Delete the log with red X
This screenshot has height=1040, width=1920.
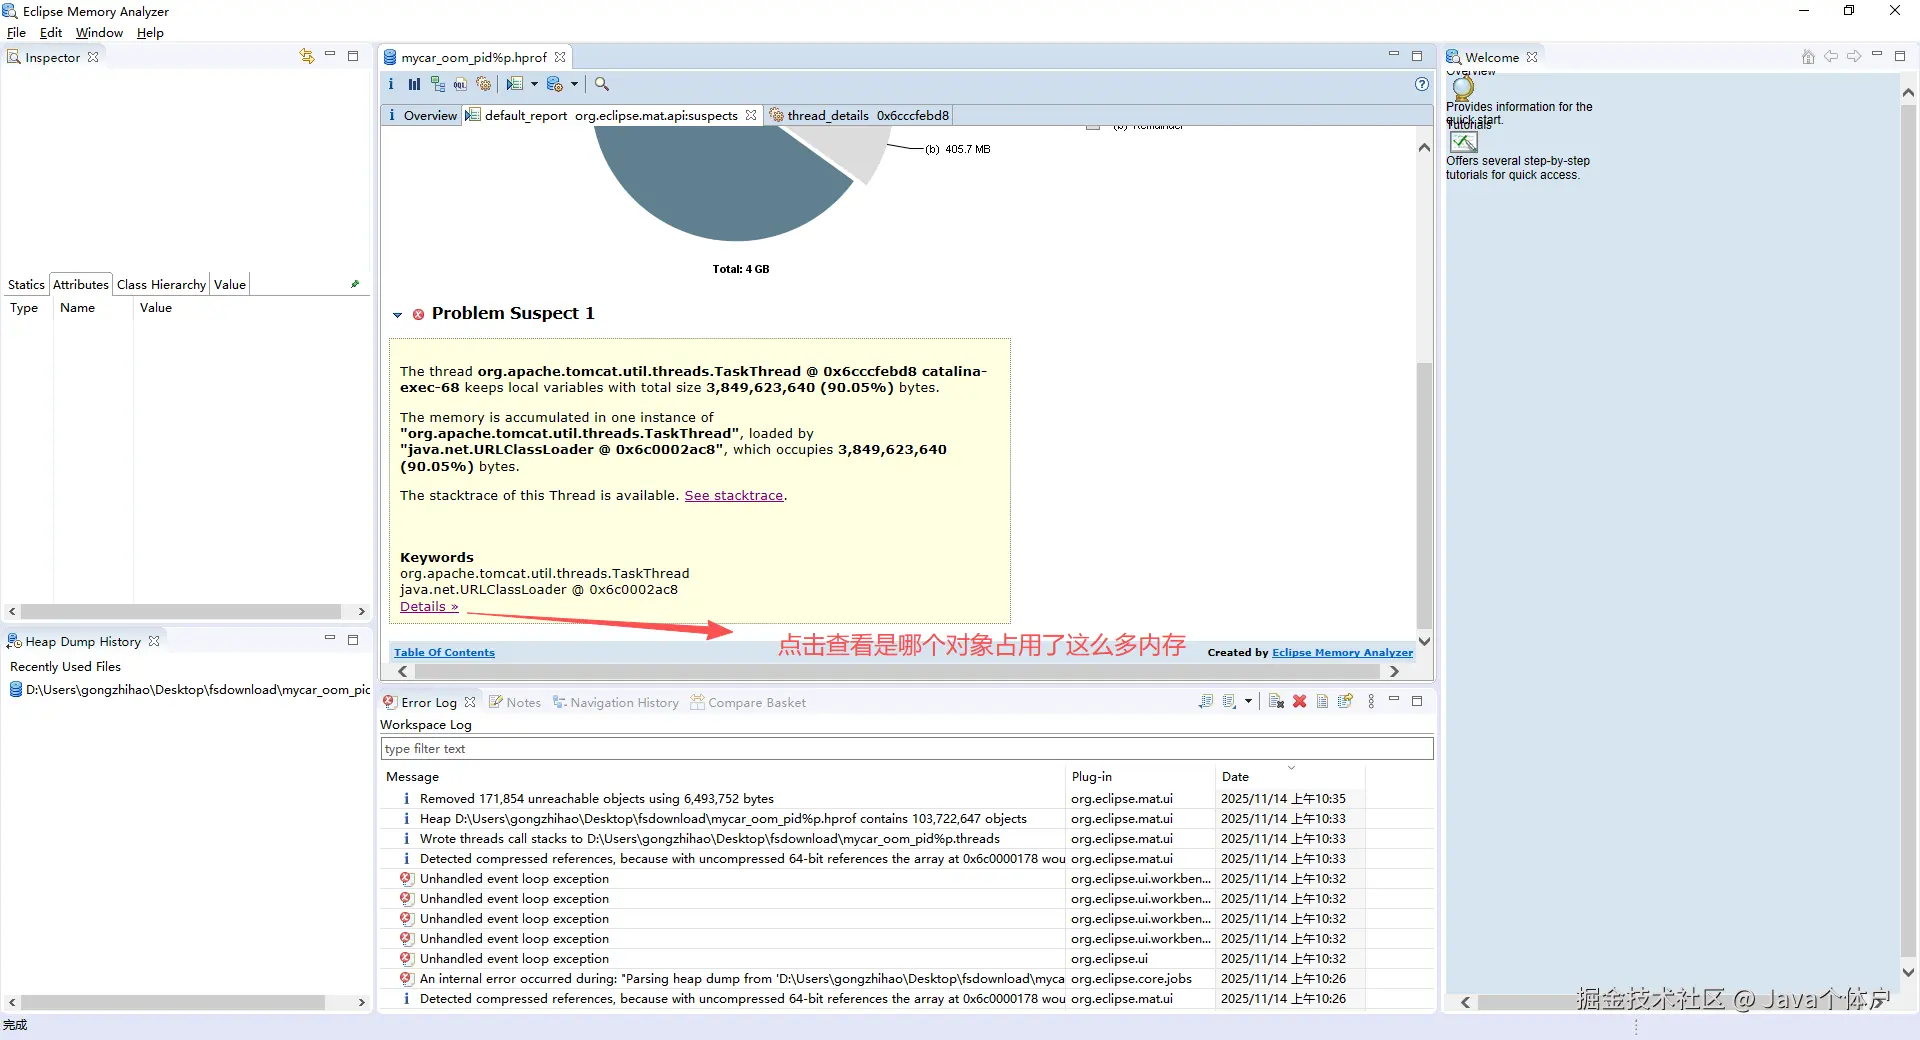[1299, 701]
